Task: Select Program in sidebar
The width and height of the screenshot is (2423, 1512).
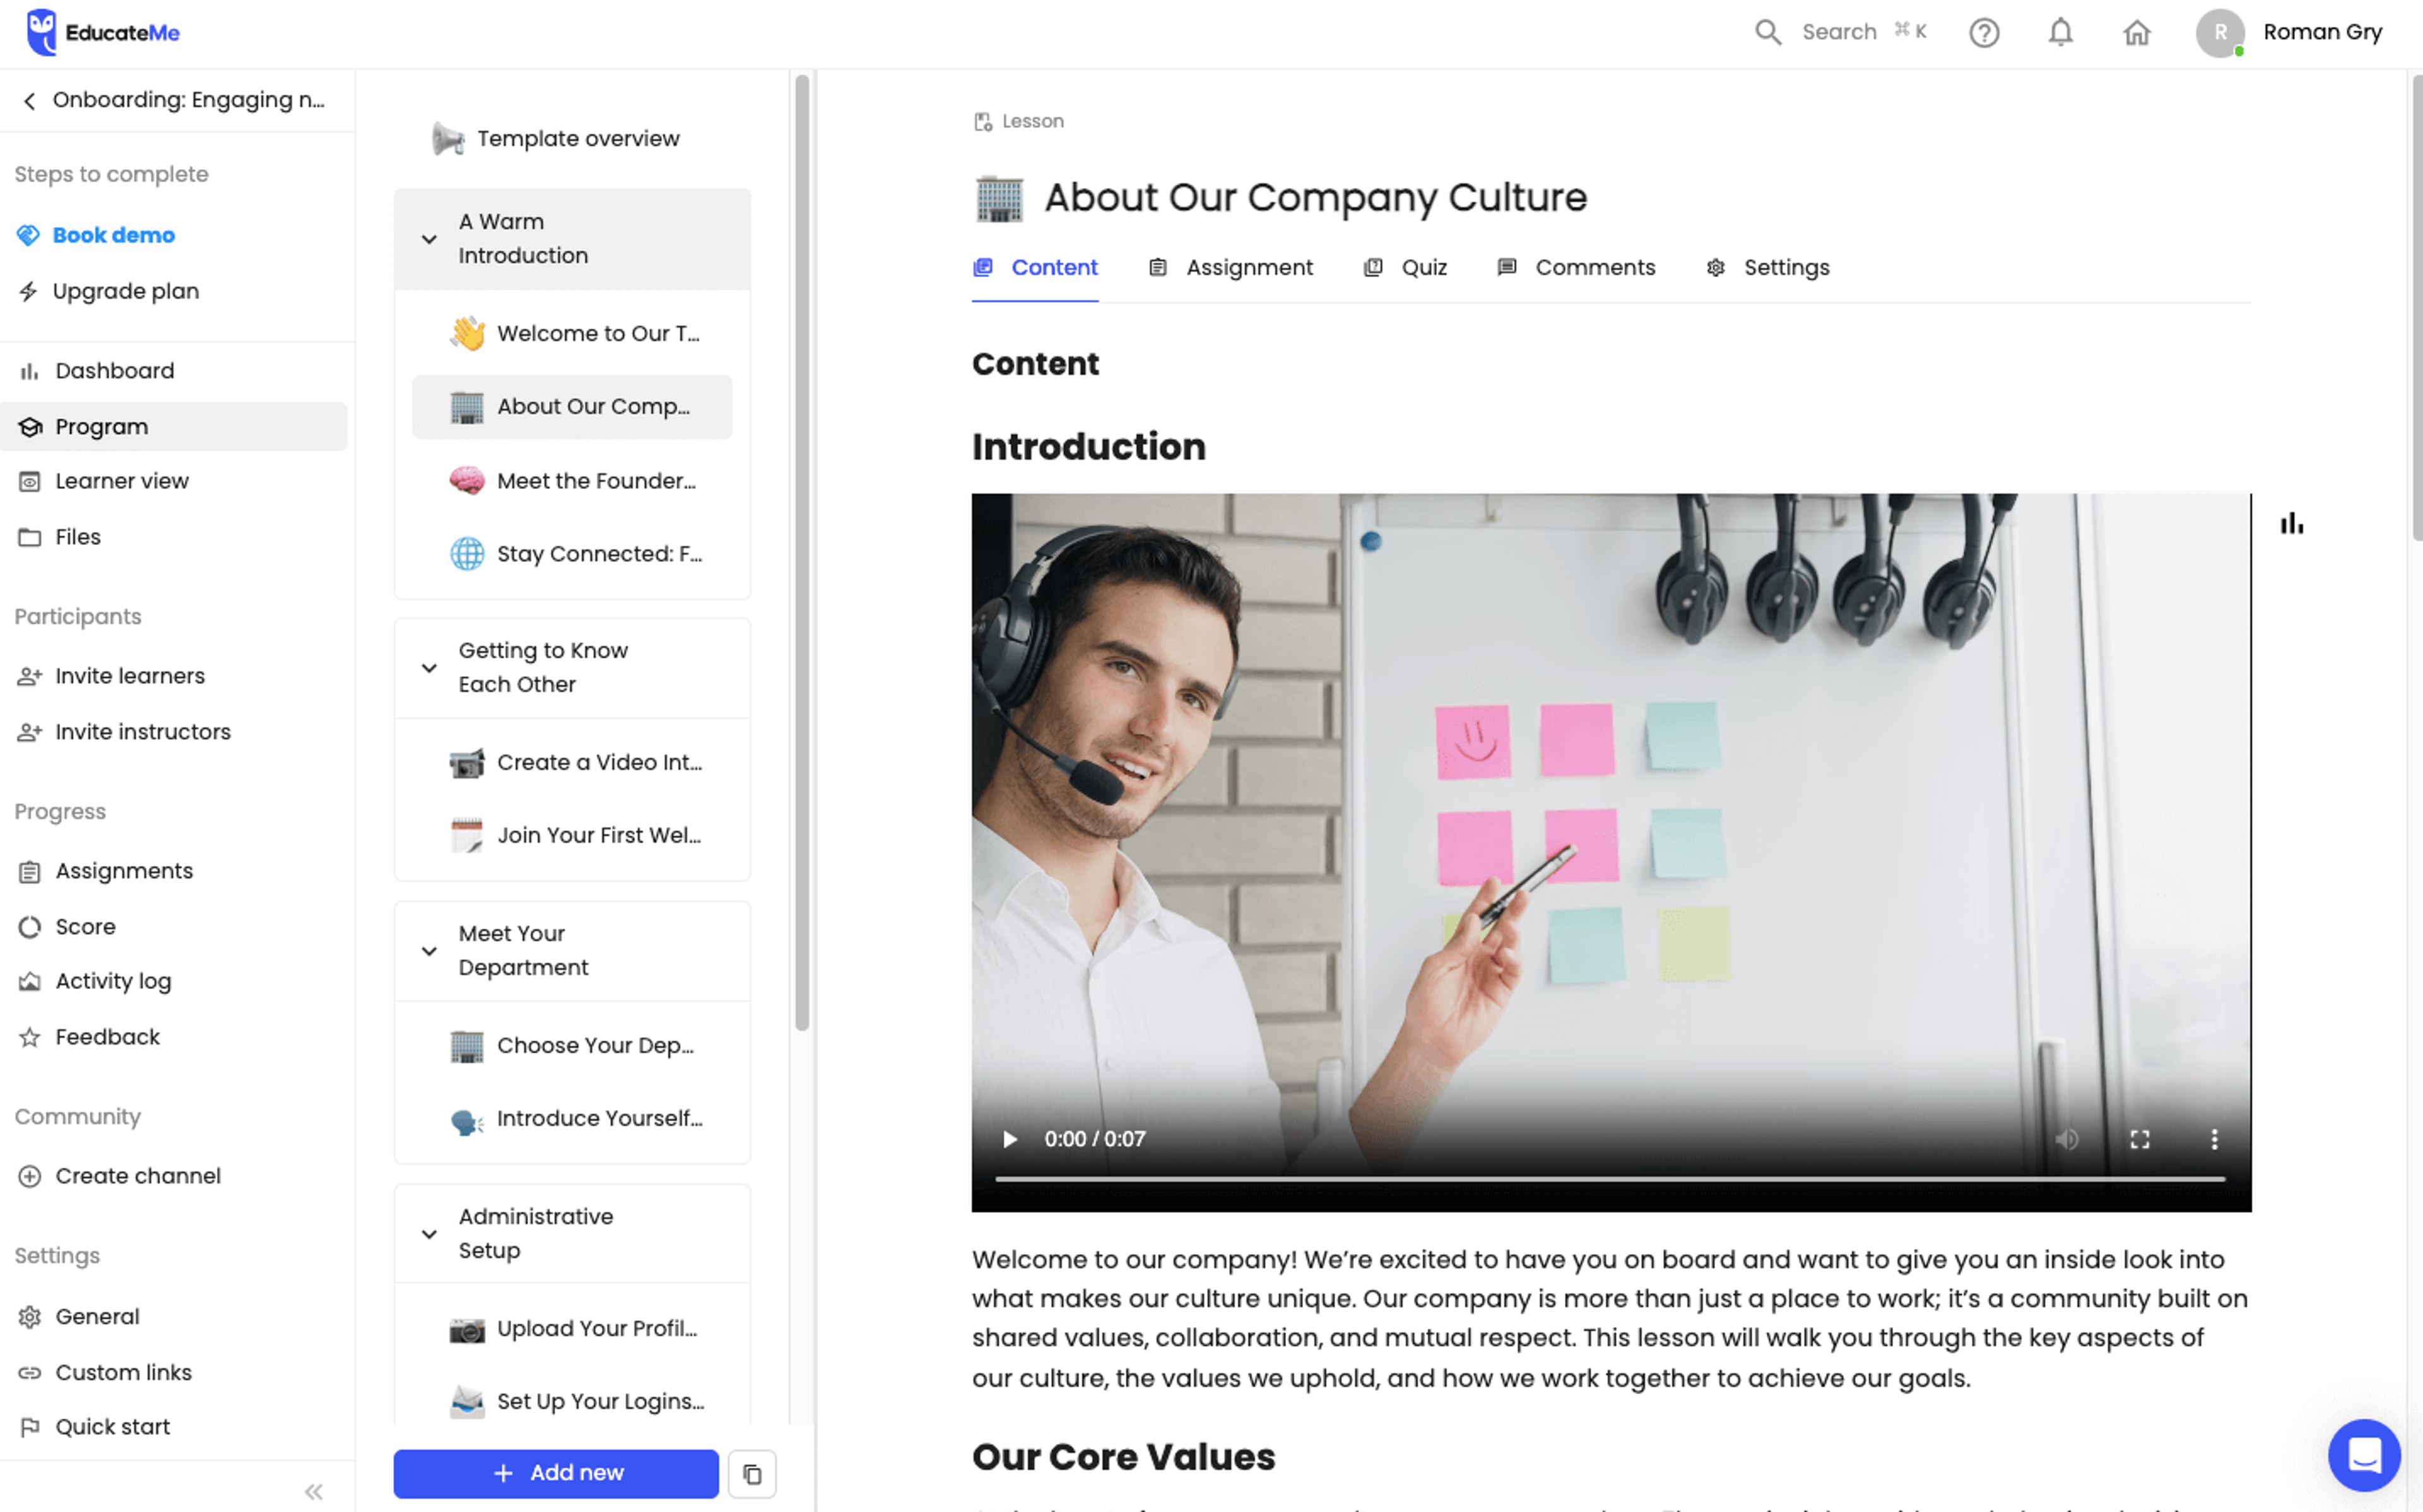Action: [173, 427]
